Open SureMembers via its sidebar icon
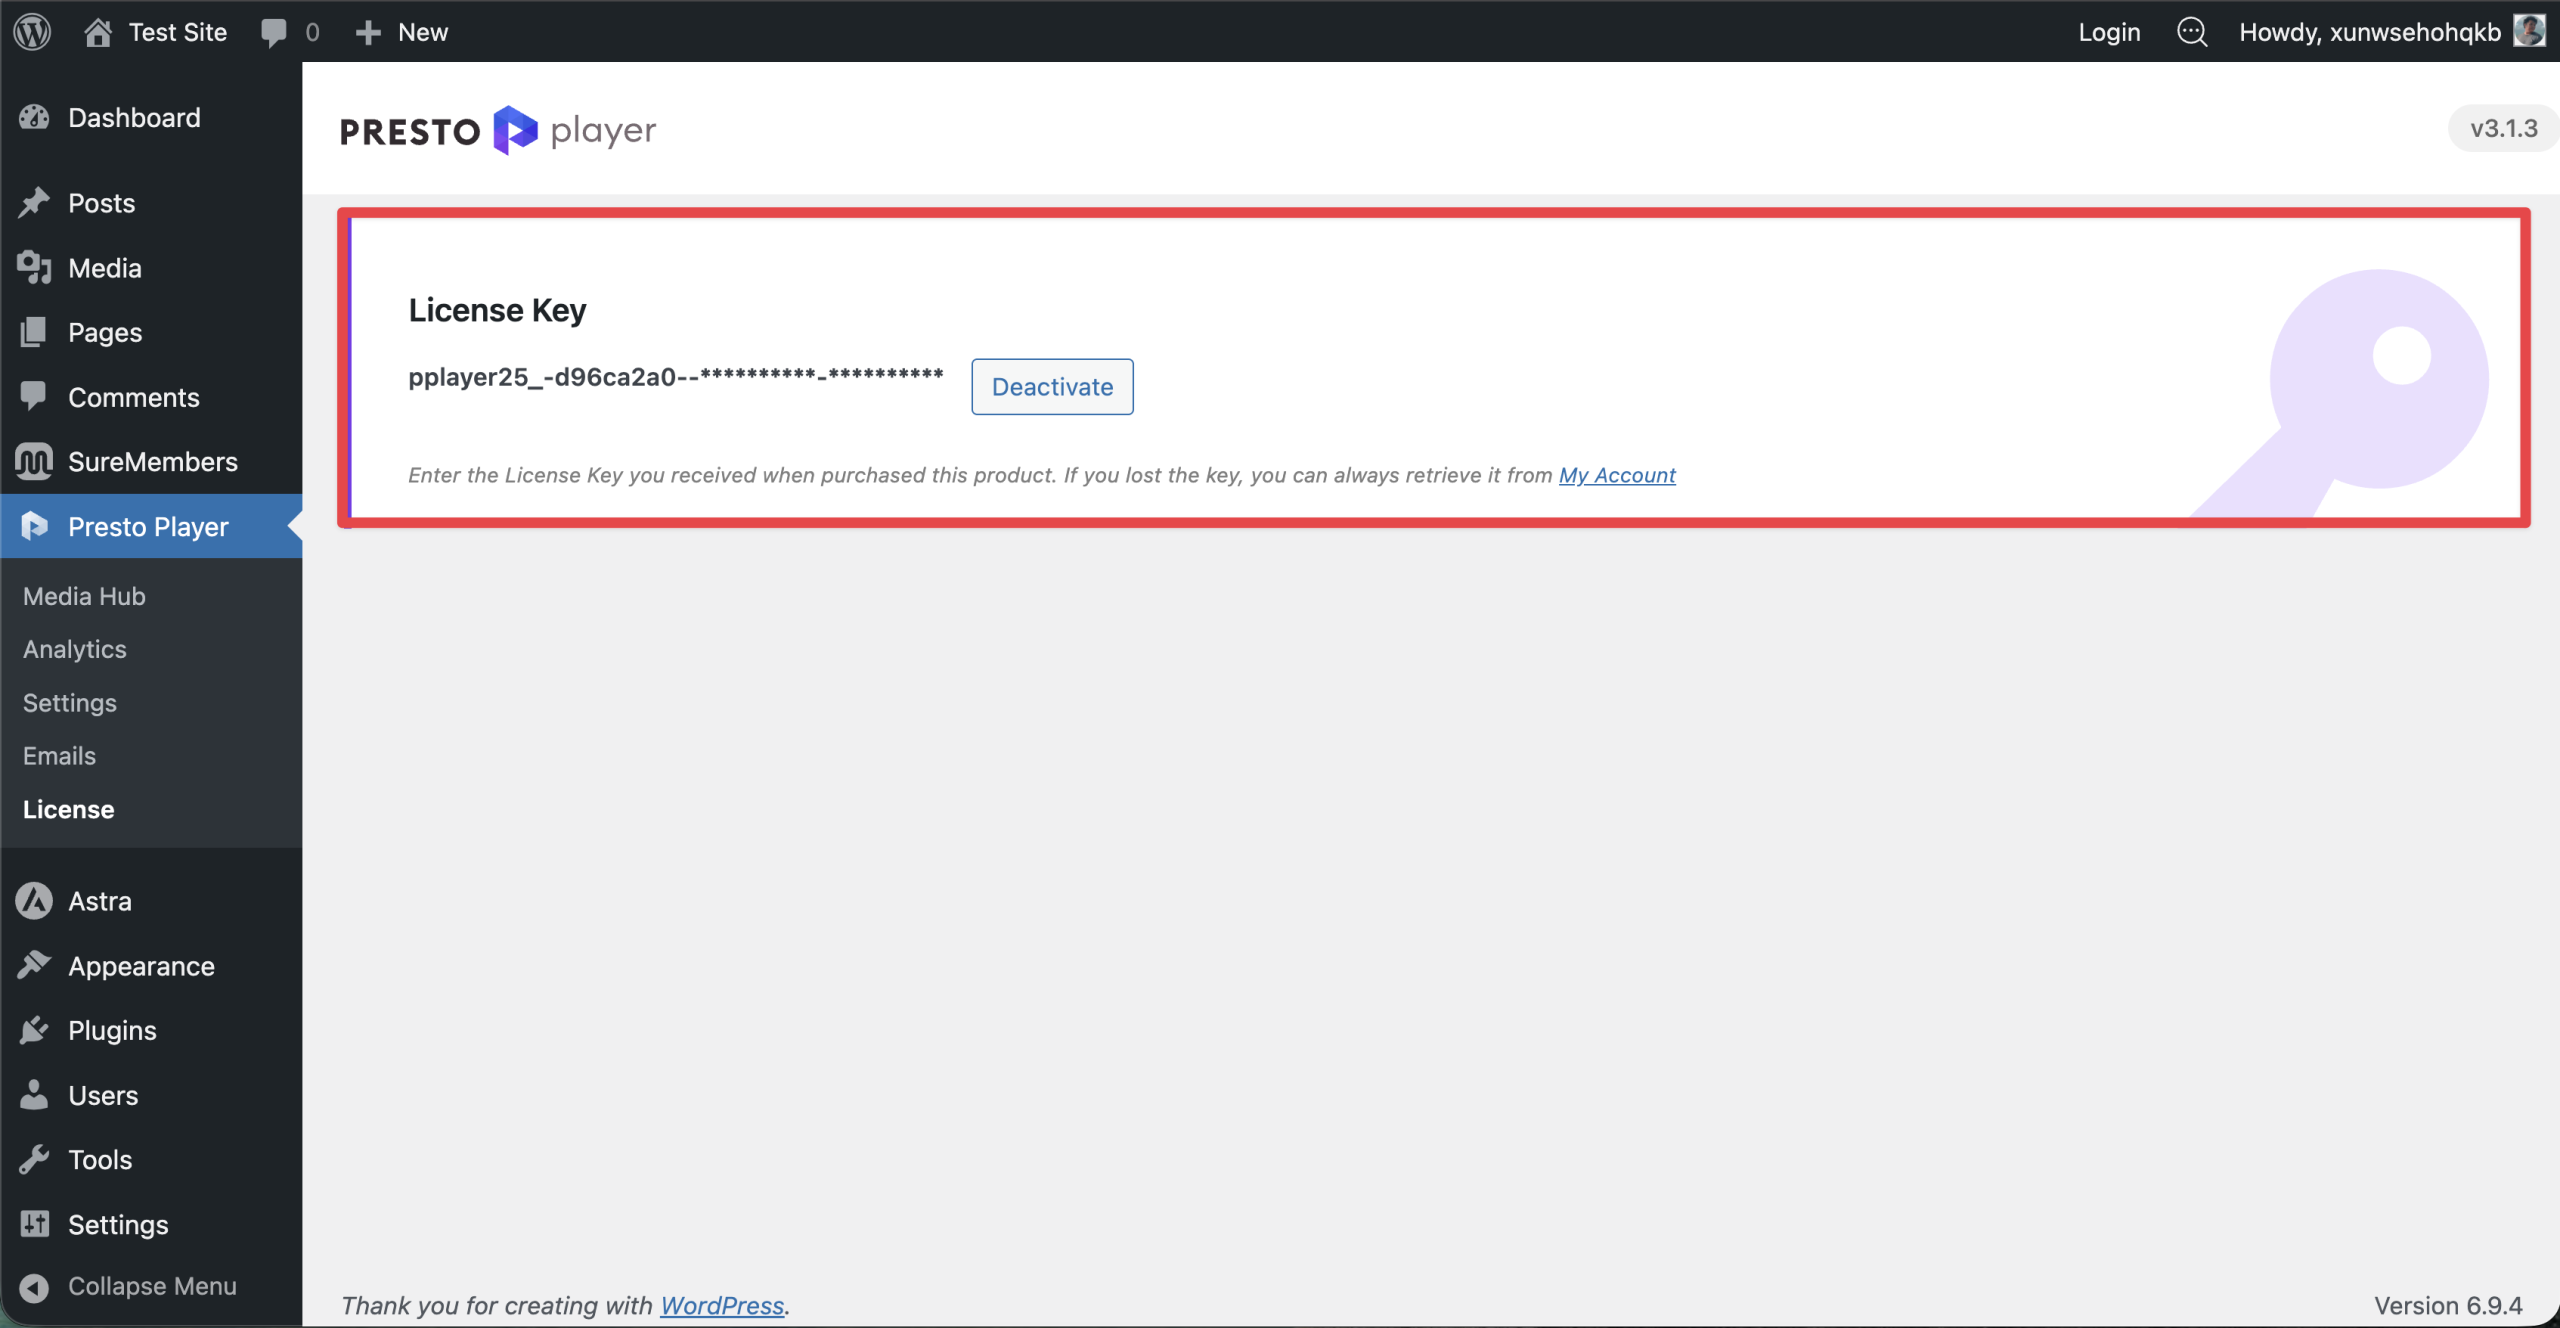 click(35, 461)
